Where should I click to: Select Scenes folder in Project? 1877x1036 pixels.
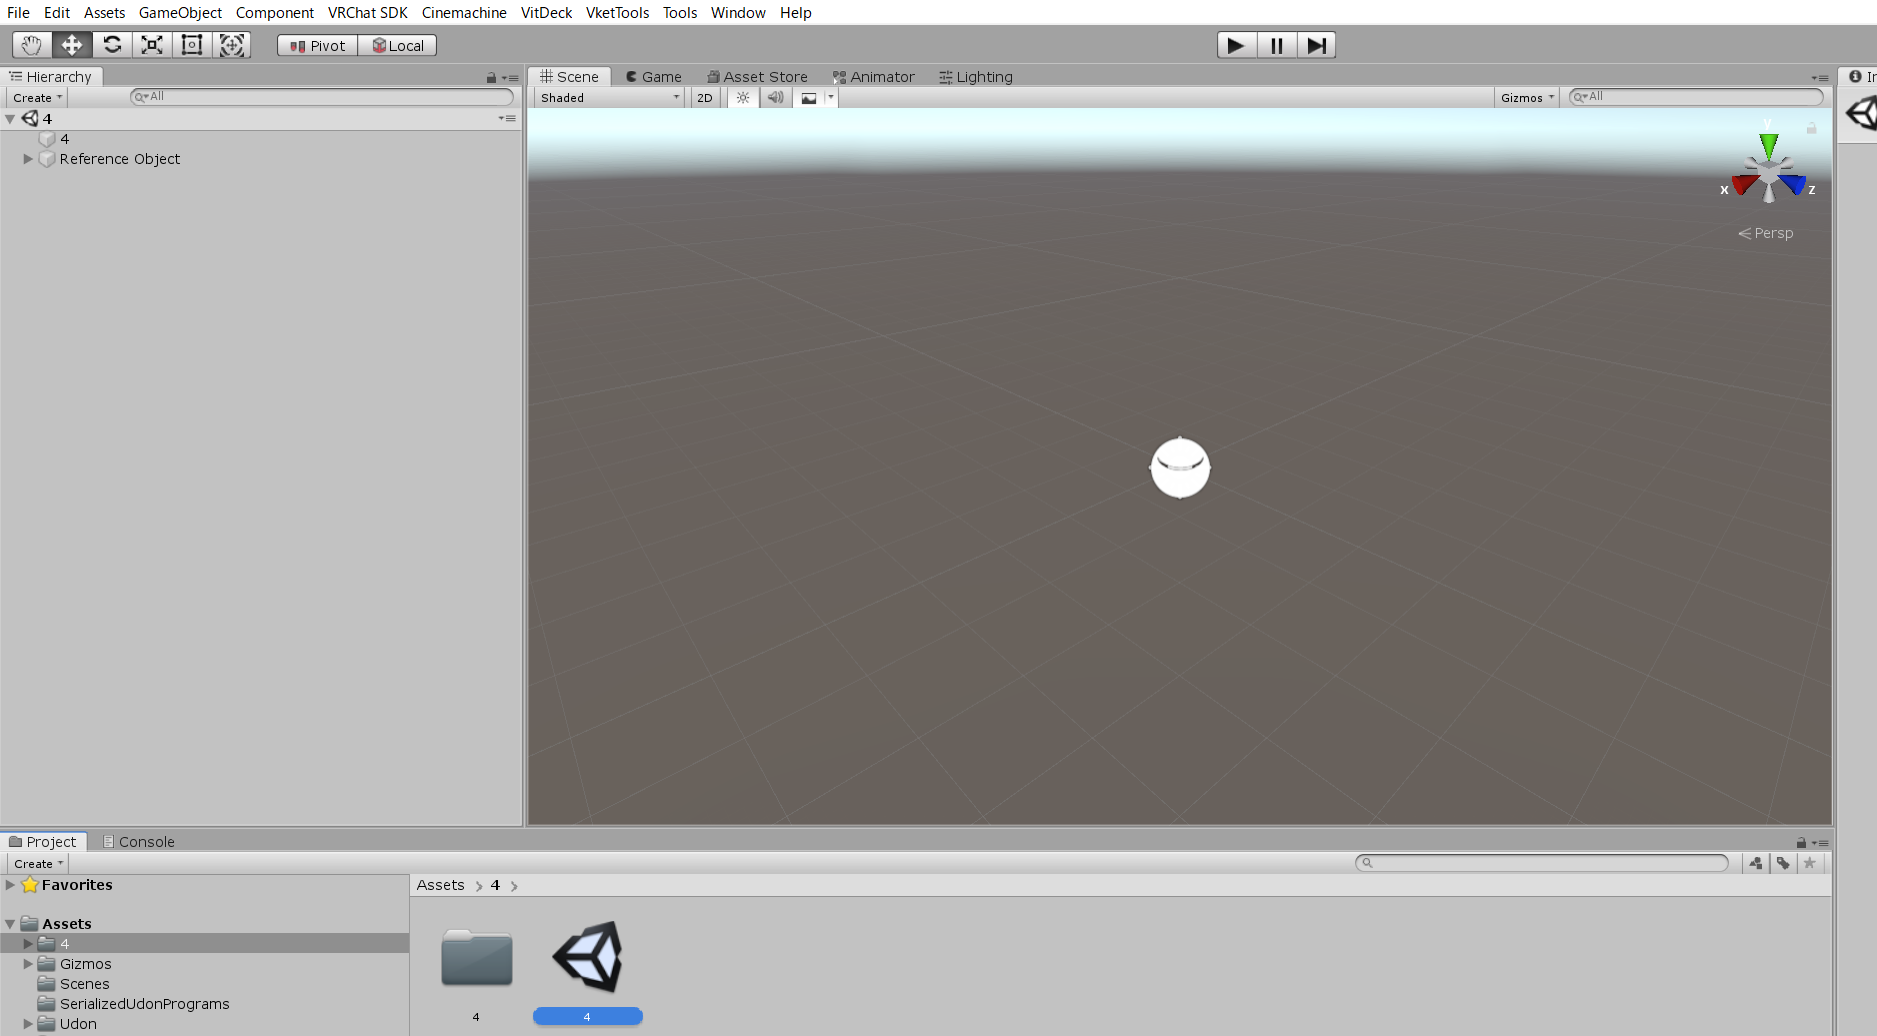point(84,984)
